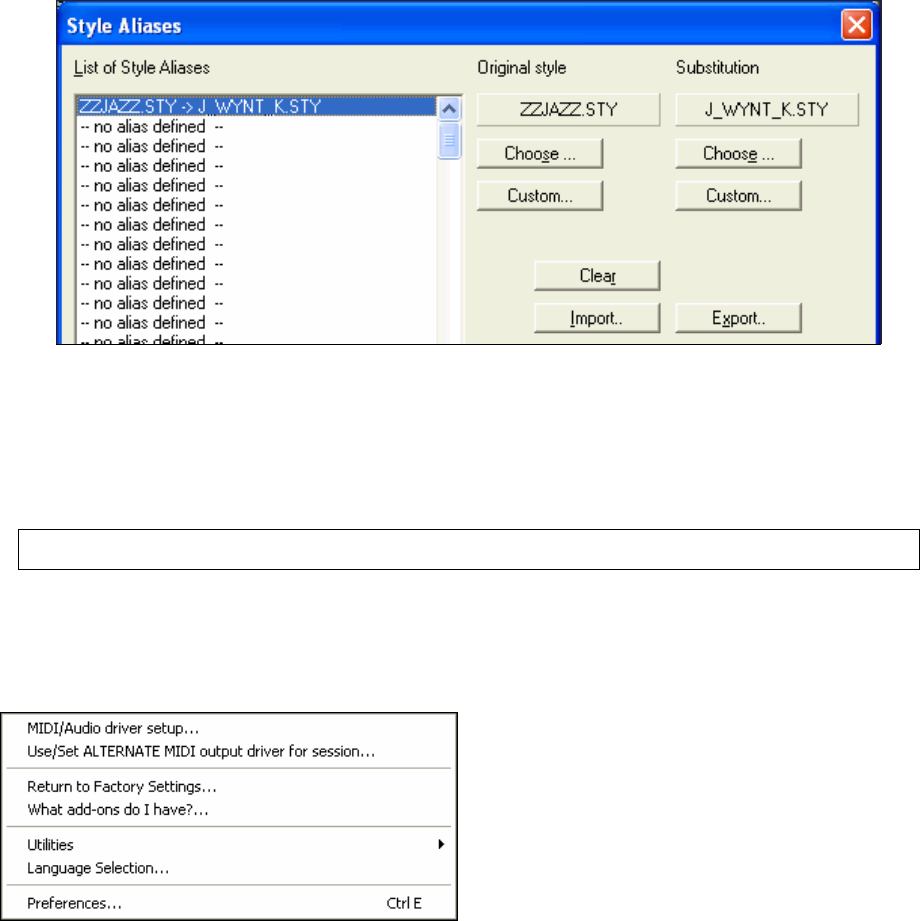Image resolution: width=920 pixels, height=921 pixels.
Task: Open Custom for original style
Action: click(x=540, y=196)
